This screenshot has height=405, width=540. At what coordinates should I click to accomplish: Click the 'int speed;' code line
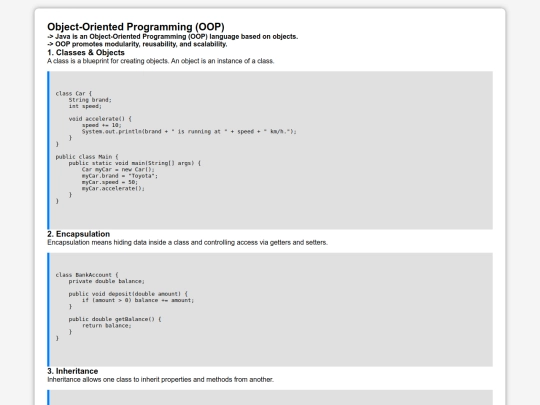click(85, 106)
